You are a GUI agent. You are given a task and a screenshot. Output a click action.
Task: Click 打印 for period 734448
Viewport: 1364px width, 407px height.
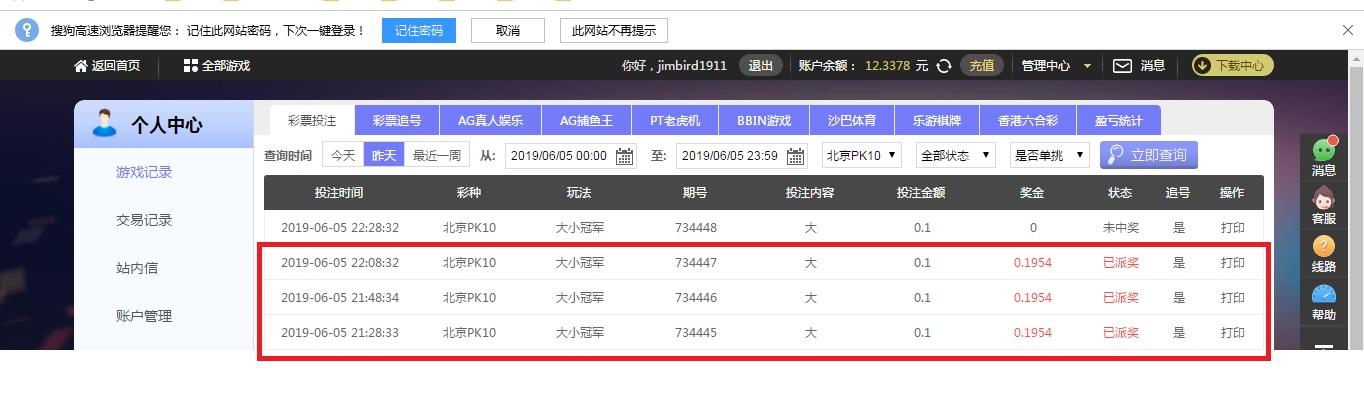pos(1233,228)
